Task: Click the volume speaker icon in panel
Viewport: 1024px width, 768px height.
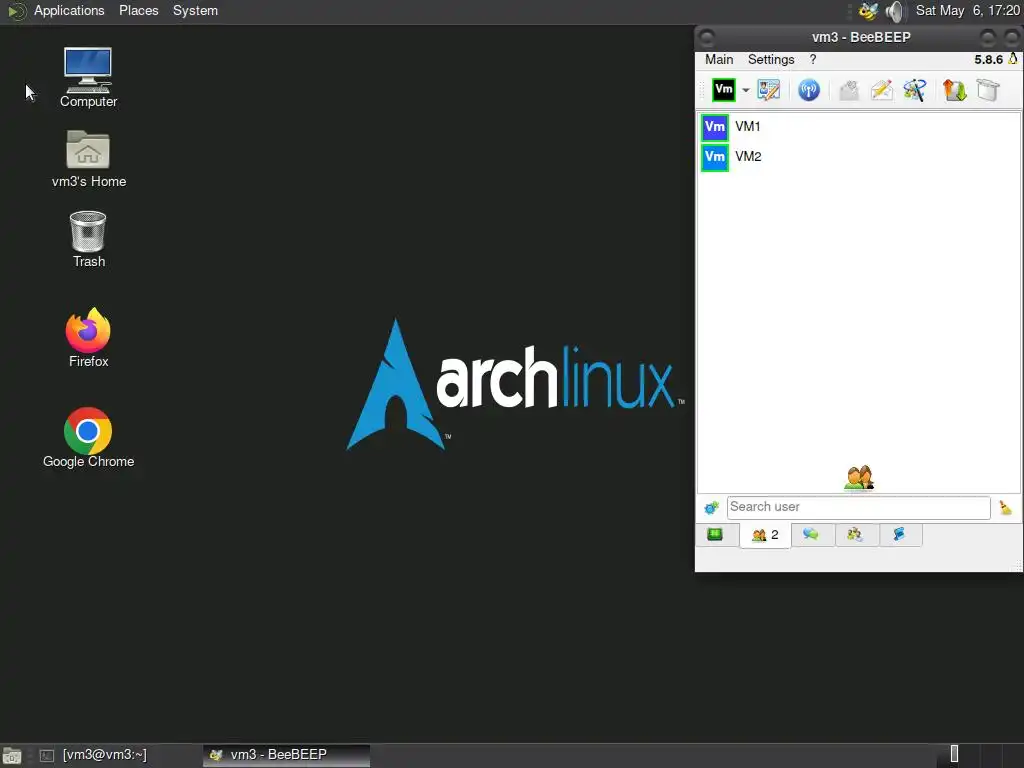Action: pos(895,11)
